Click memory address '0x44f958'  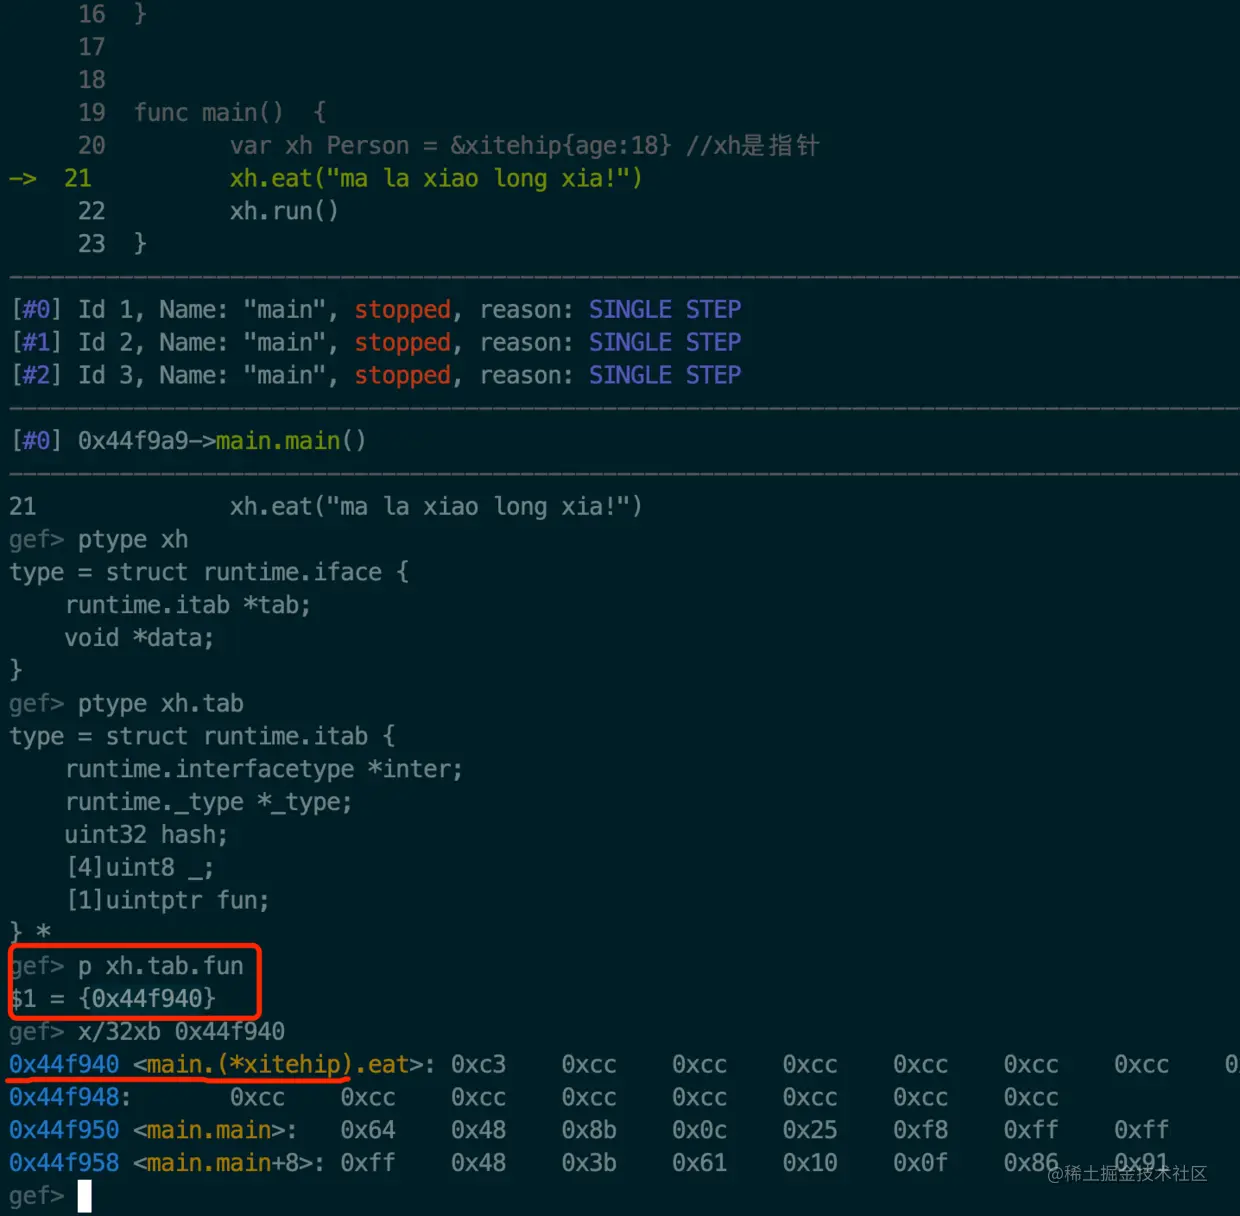pos(64,1163)
